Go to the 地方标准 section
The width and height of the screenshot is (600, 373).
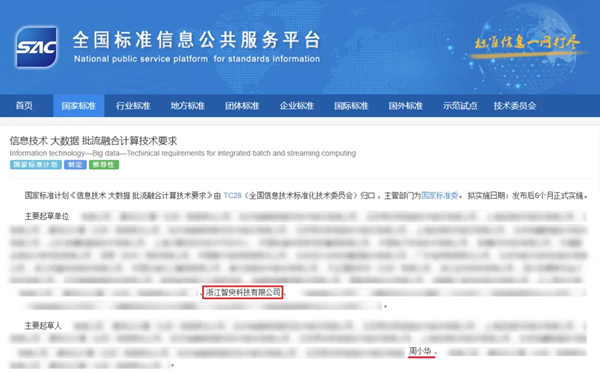point(188,106)
